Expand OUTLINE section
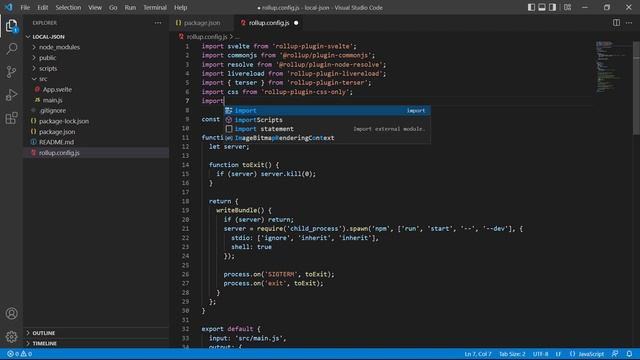The height and width of the screenshot is (360, 640). pyautogui.click(x=96, y=333)
